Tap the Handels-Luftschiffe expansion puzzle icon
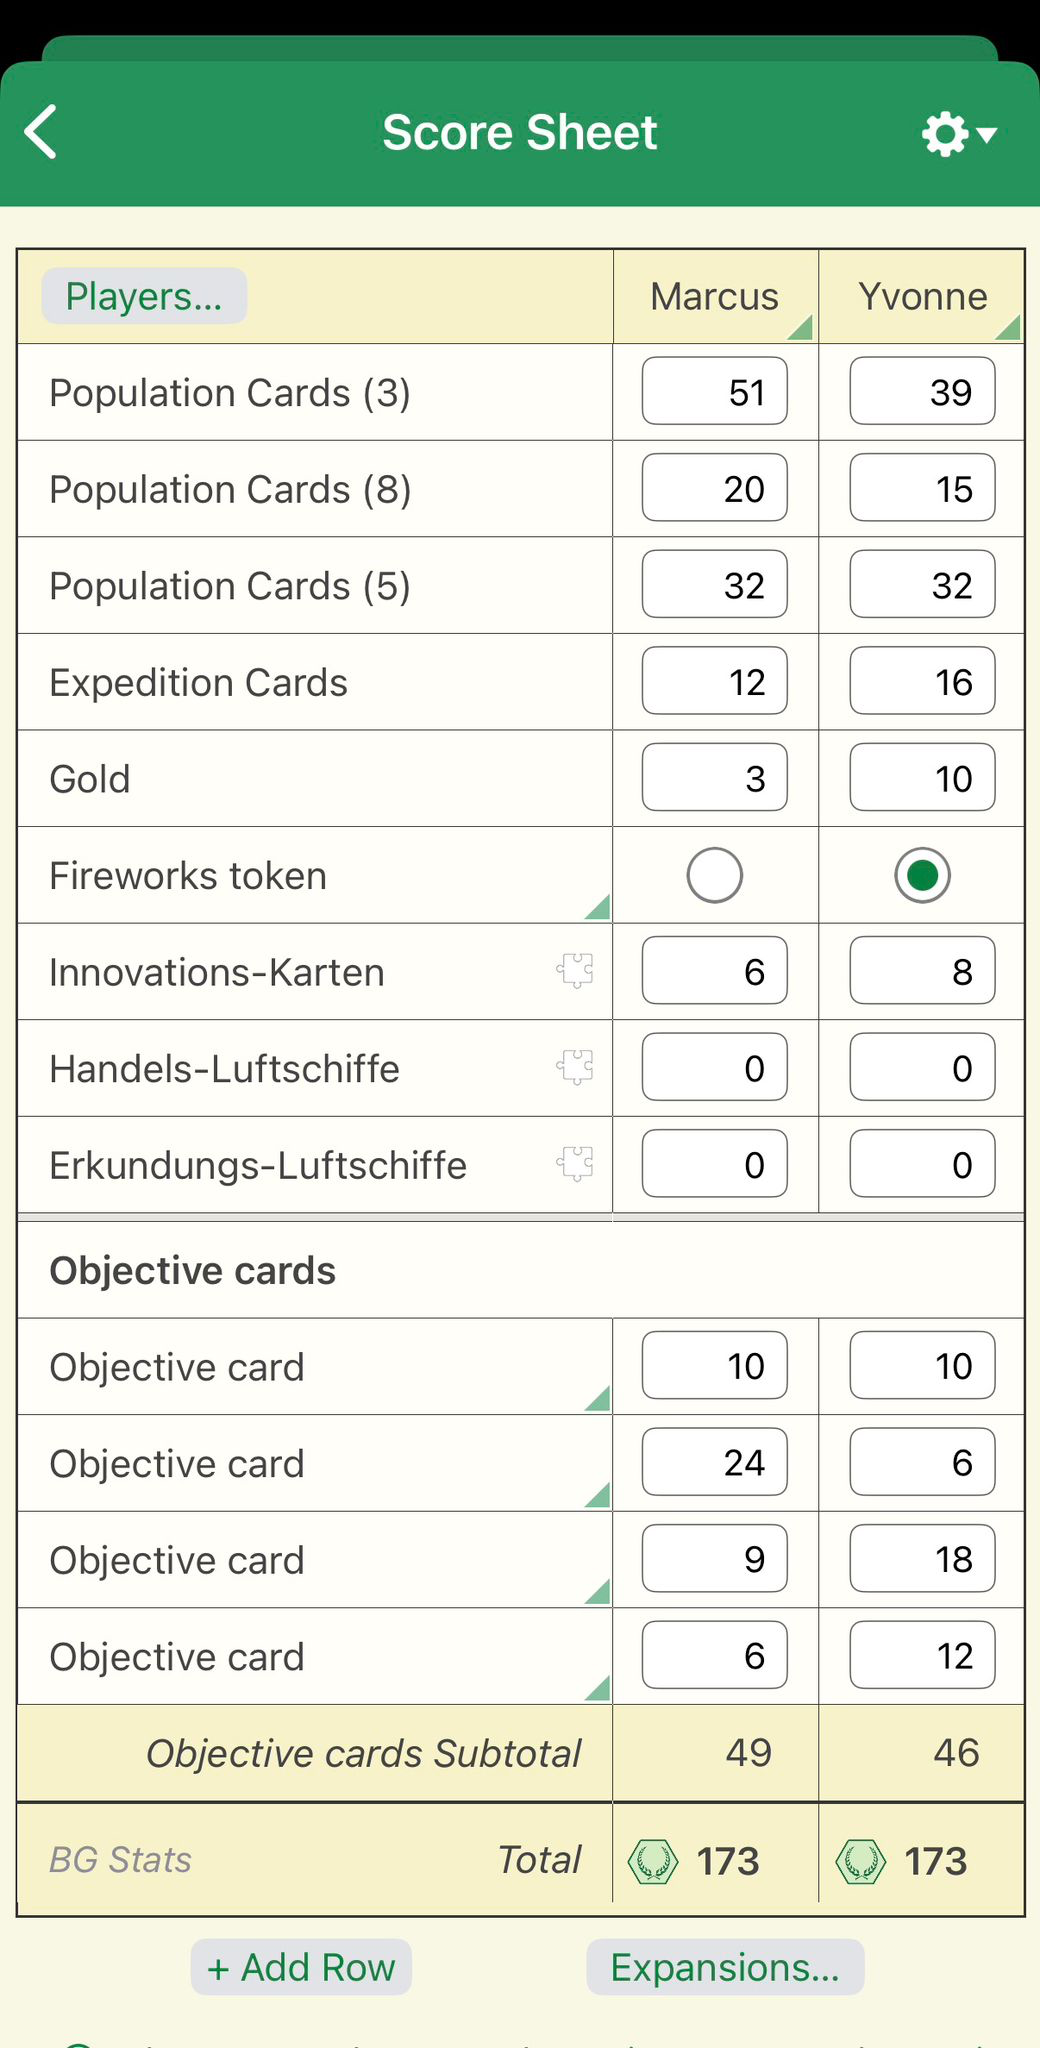This screenshot has width=1040, height=2048. (575, 1067)
